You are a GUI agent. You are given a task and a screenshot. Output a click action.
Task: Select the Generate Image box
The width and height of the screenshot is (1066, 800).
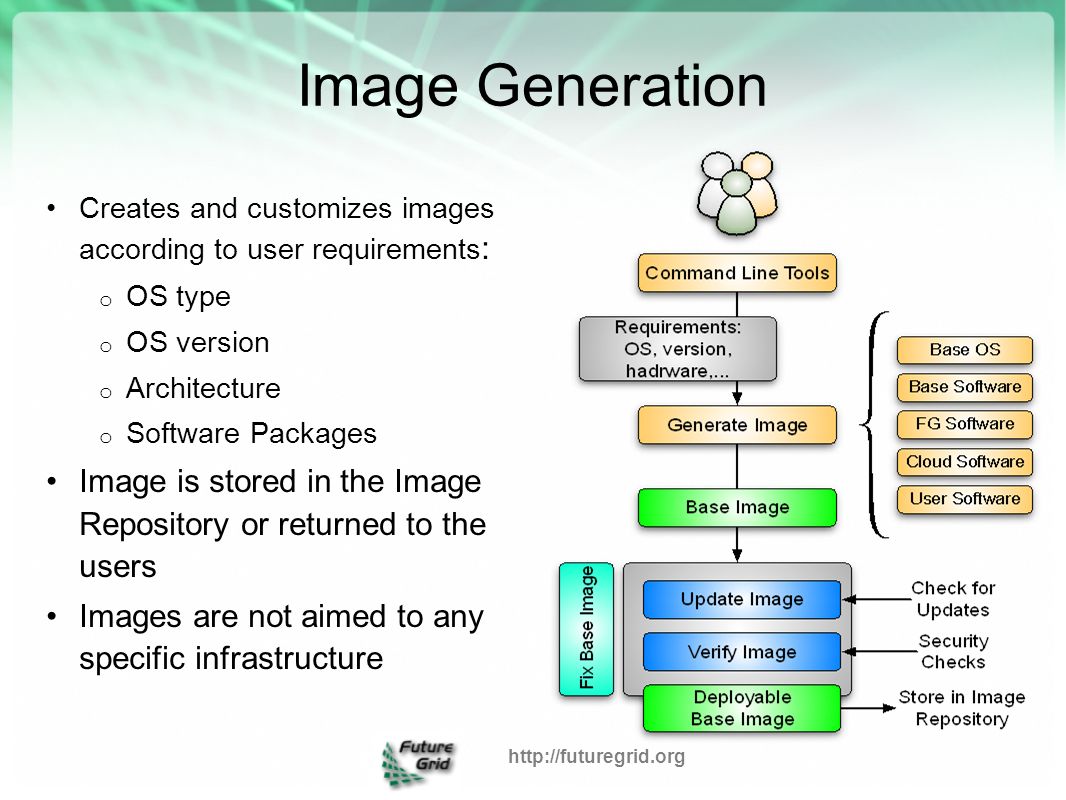(x=737, y=425)
